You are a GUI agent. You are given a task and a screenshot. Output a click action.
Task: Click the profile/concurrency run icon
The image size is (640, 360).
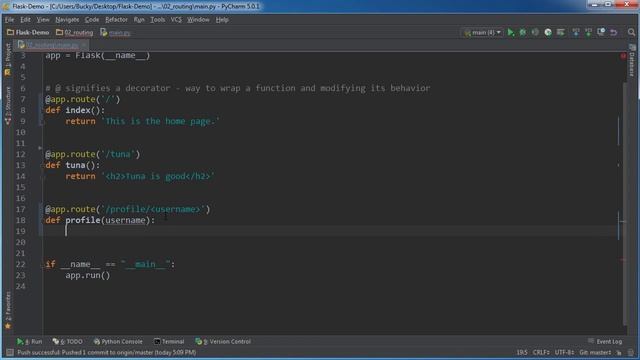coord(548,32)
